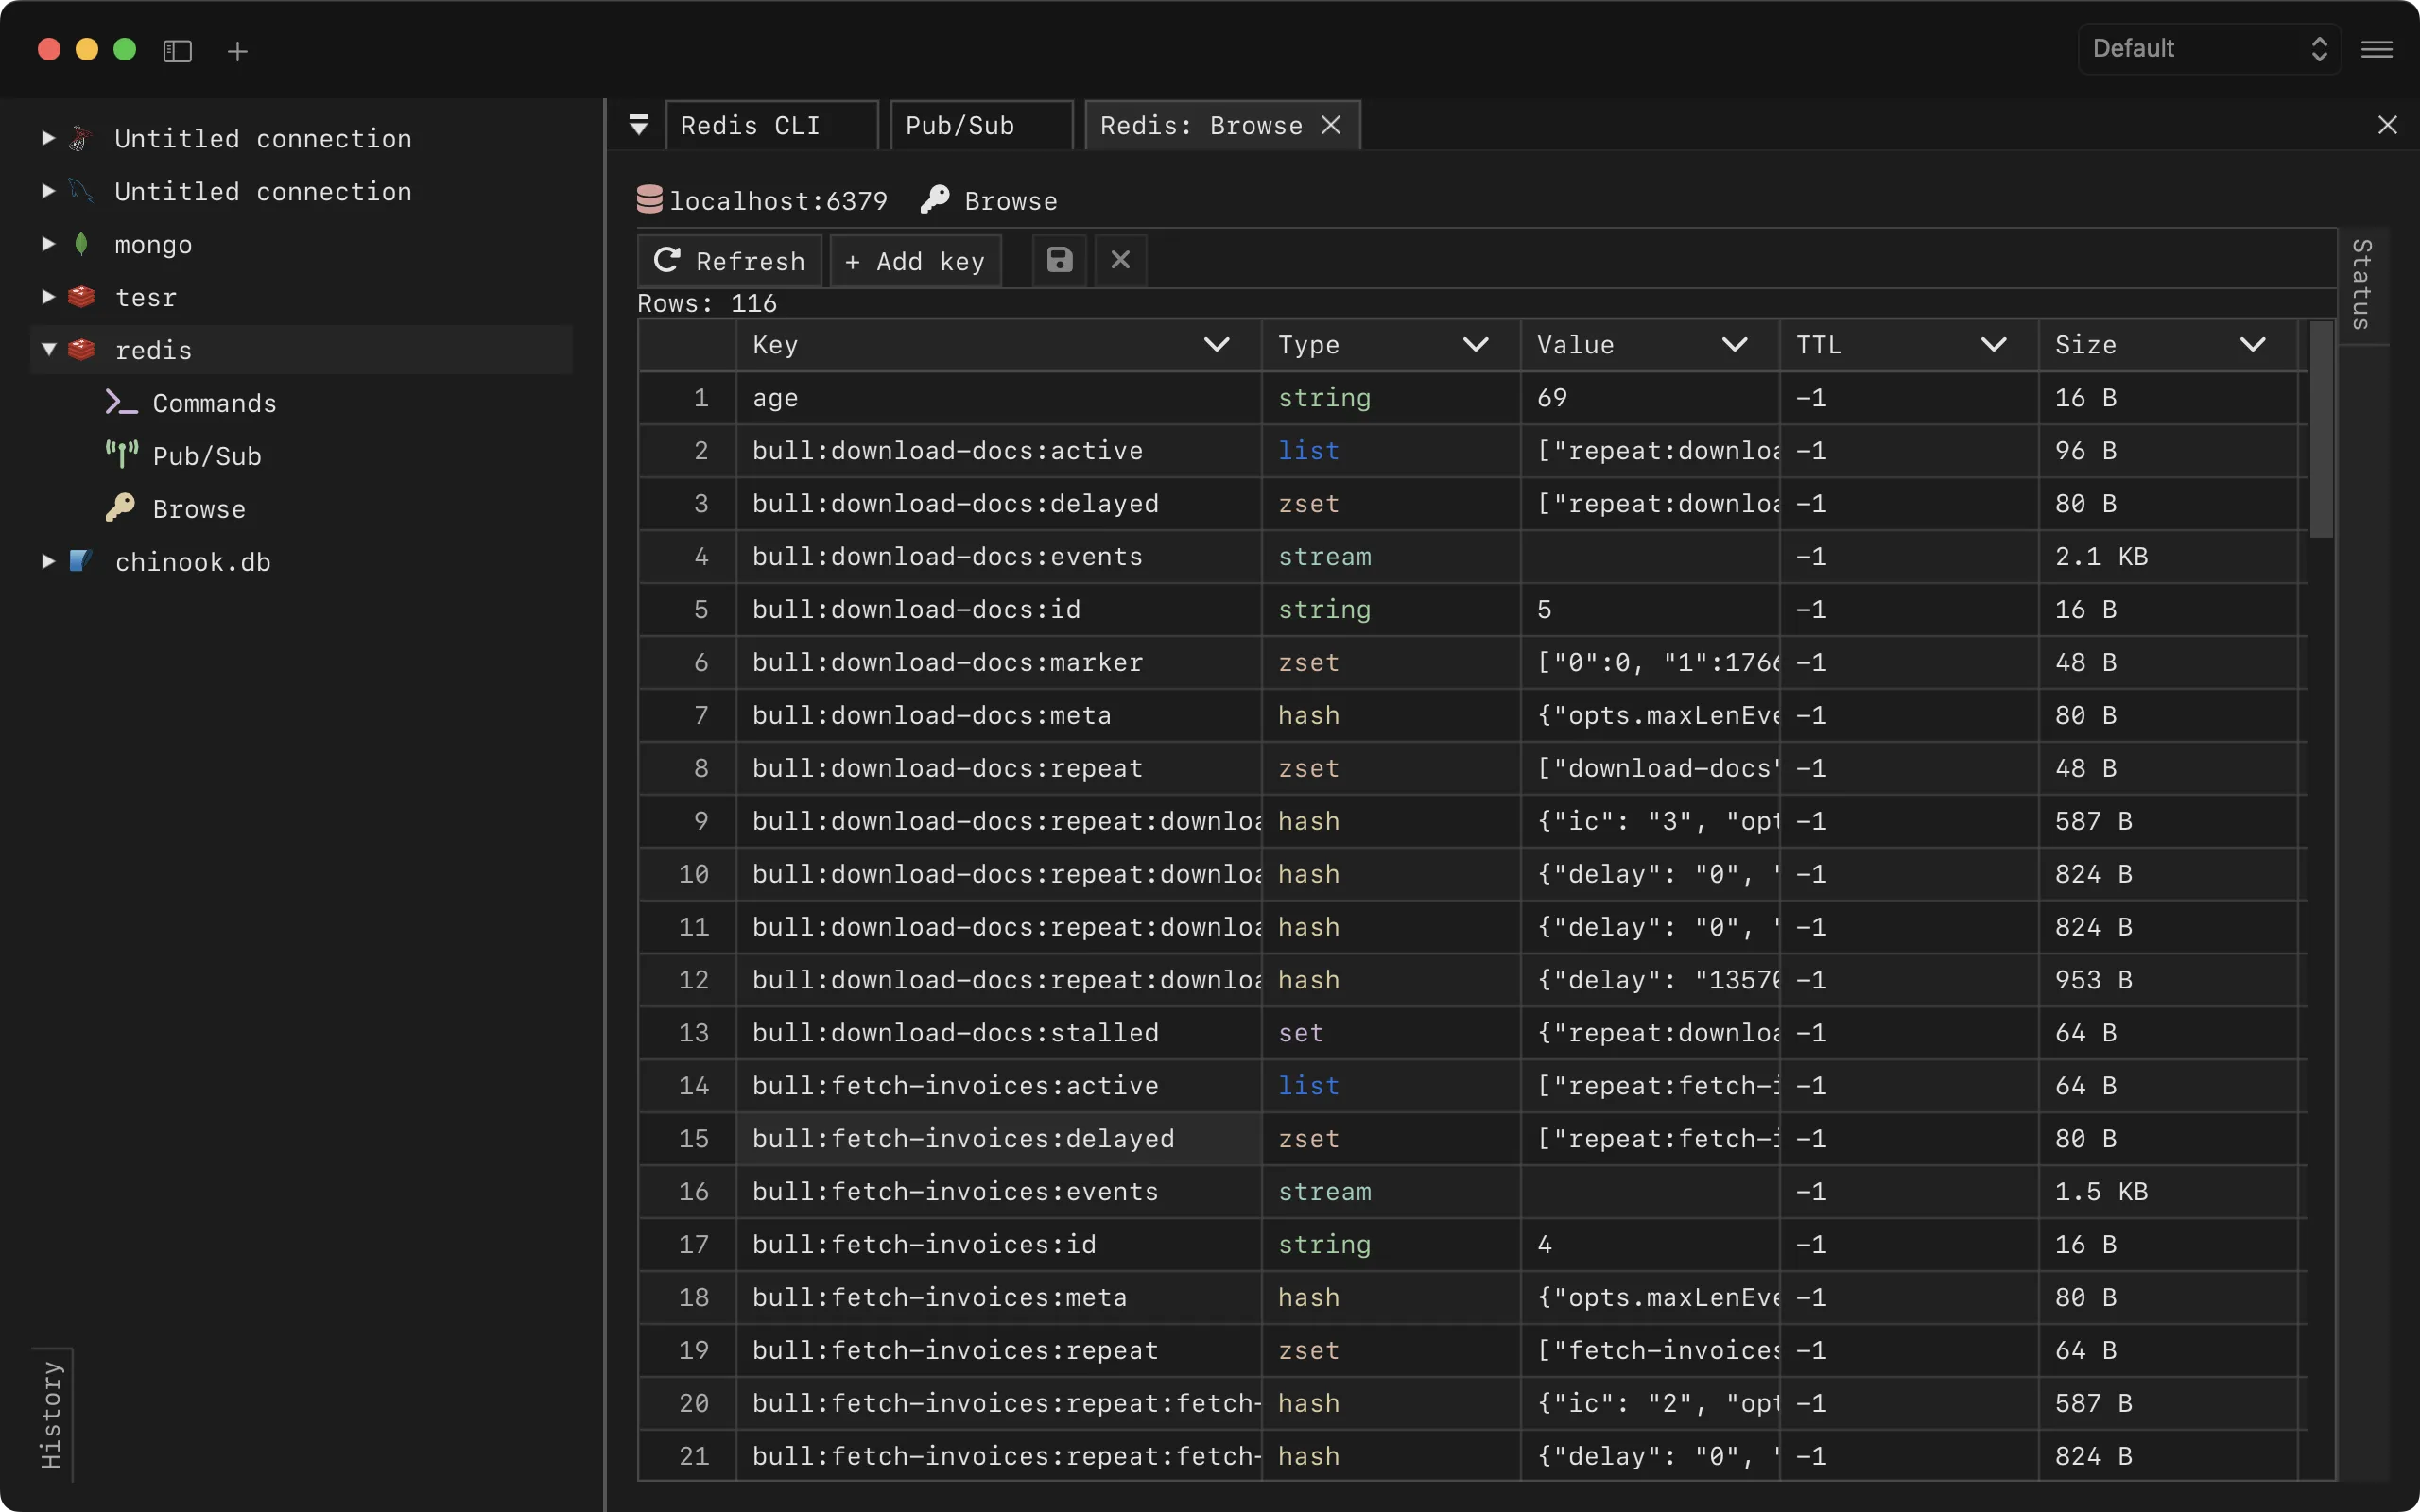Click the Refresh button
The height and width of the screenshot is (1512, 2420).
click(729, 261)
